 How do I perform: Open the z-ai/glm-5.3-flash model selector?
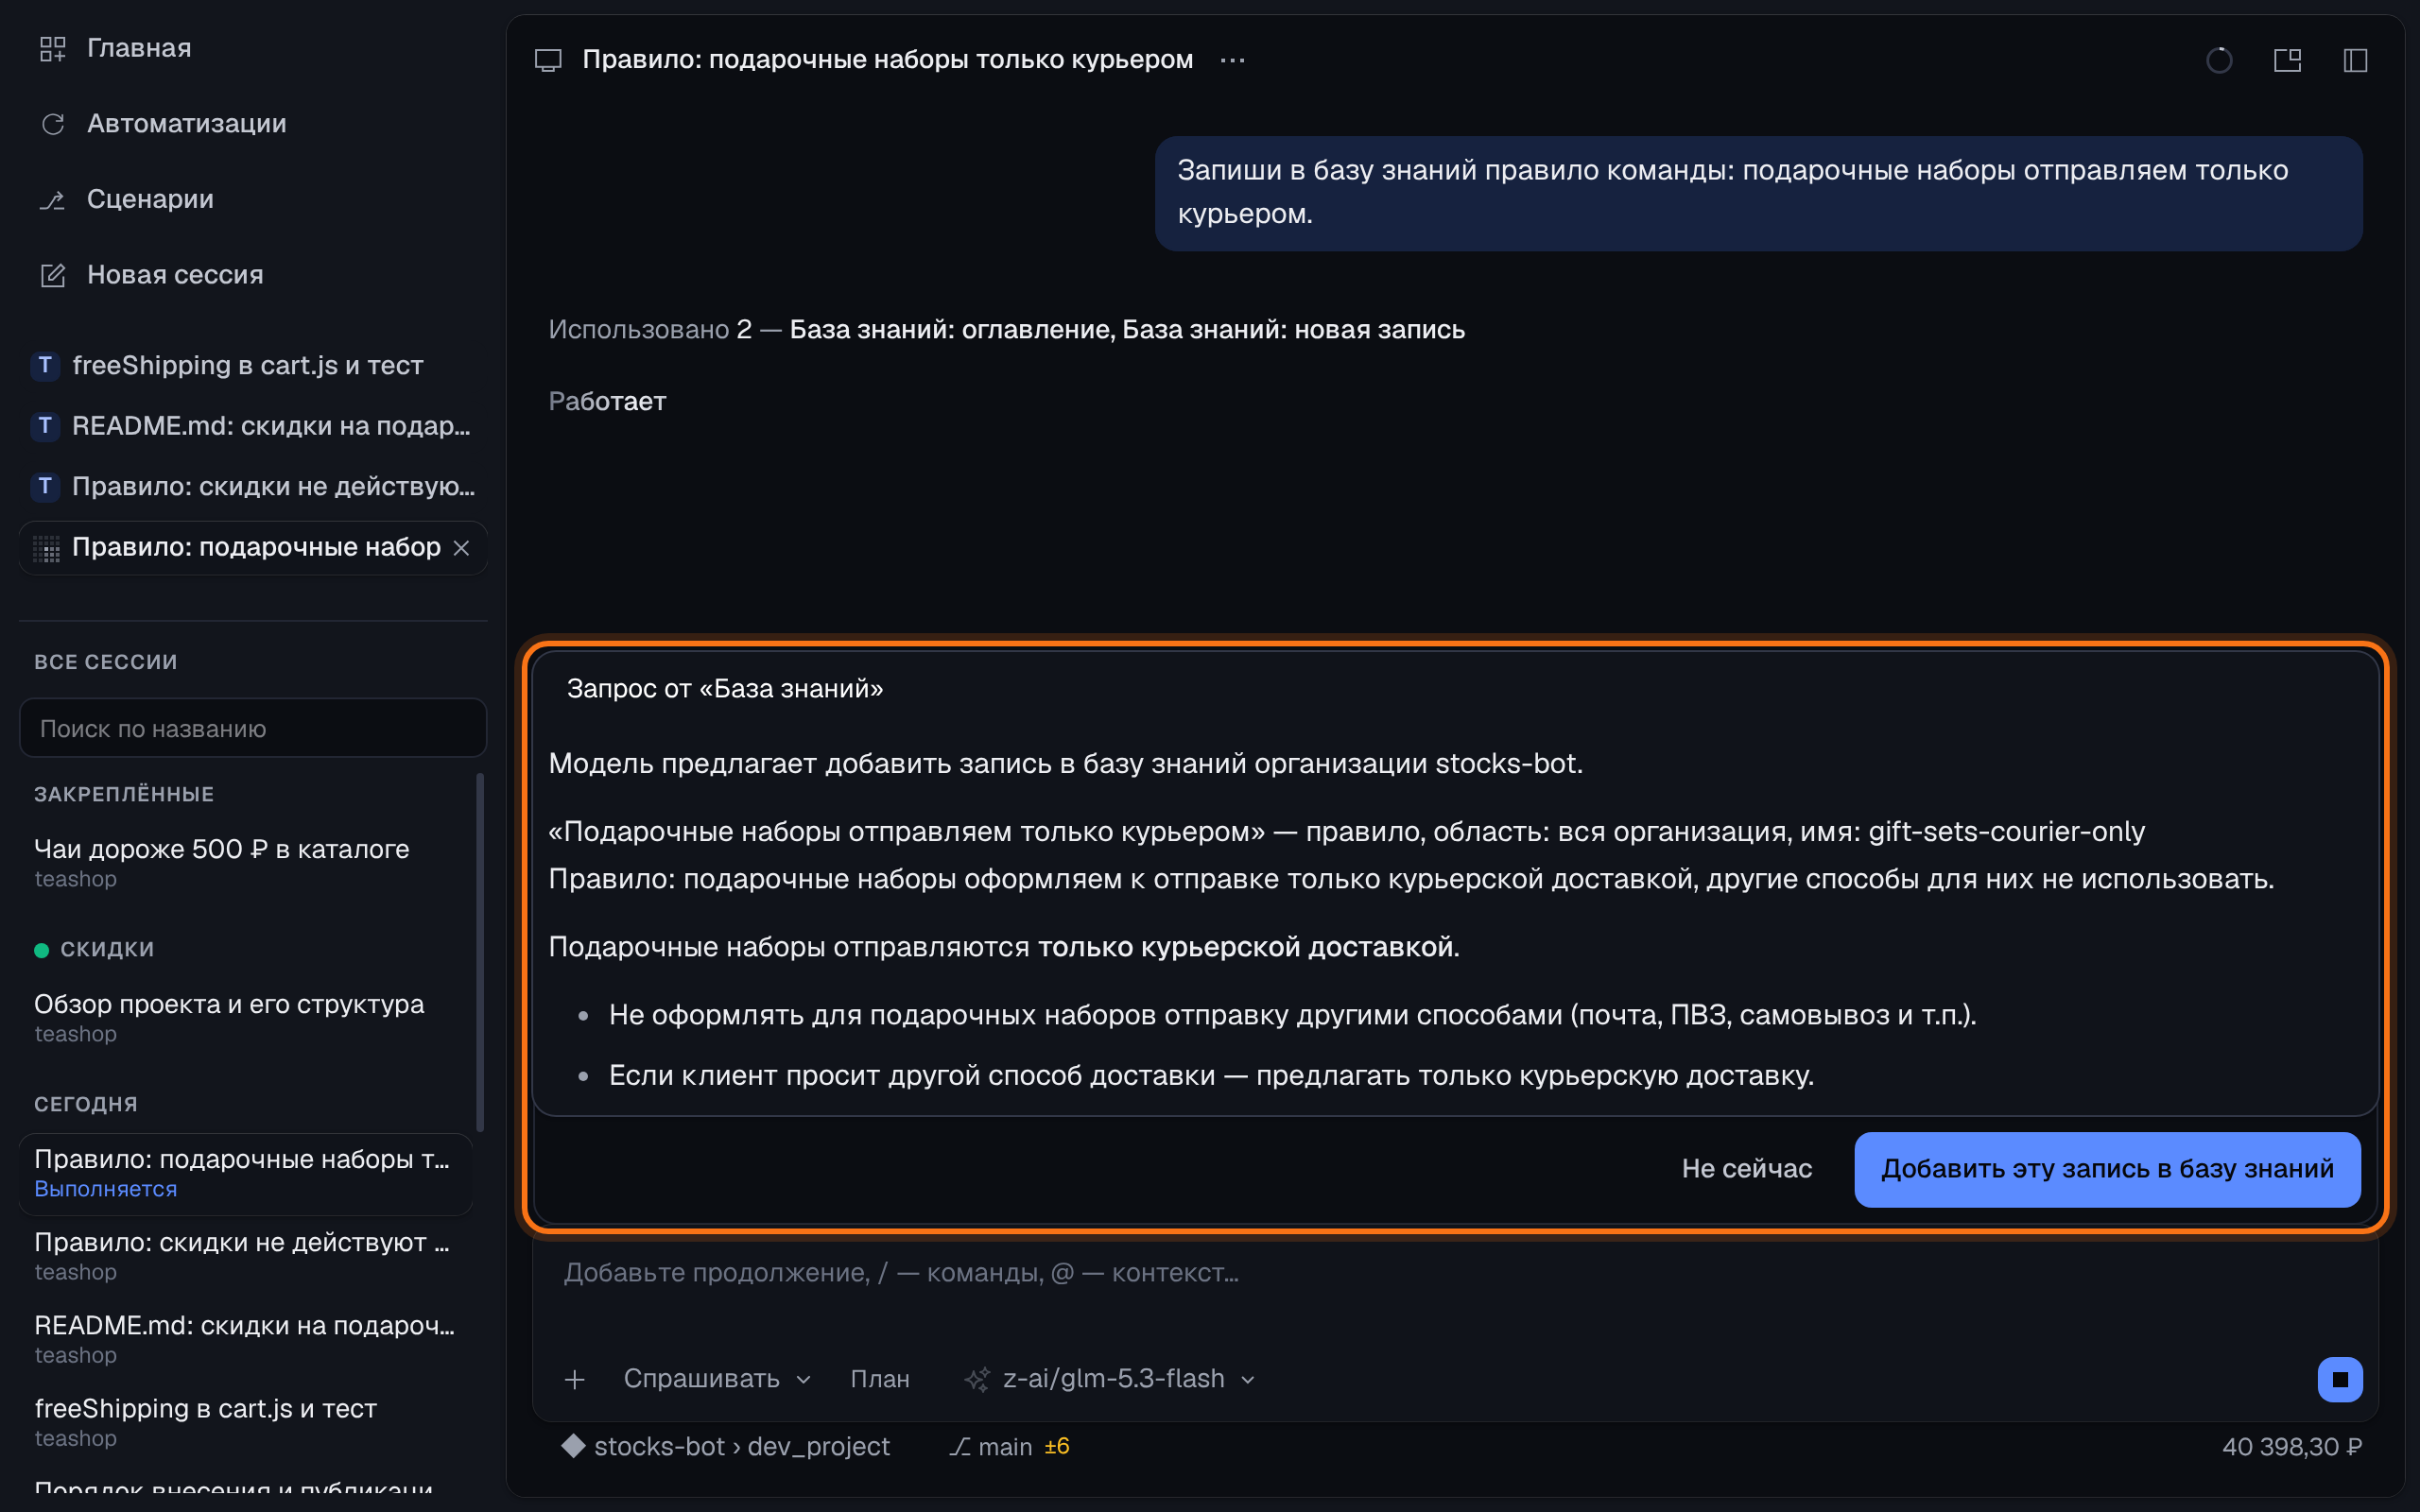pyautogui.click(x=1110, y=1379)
